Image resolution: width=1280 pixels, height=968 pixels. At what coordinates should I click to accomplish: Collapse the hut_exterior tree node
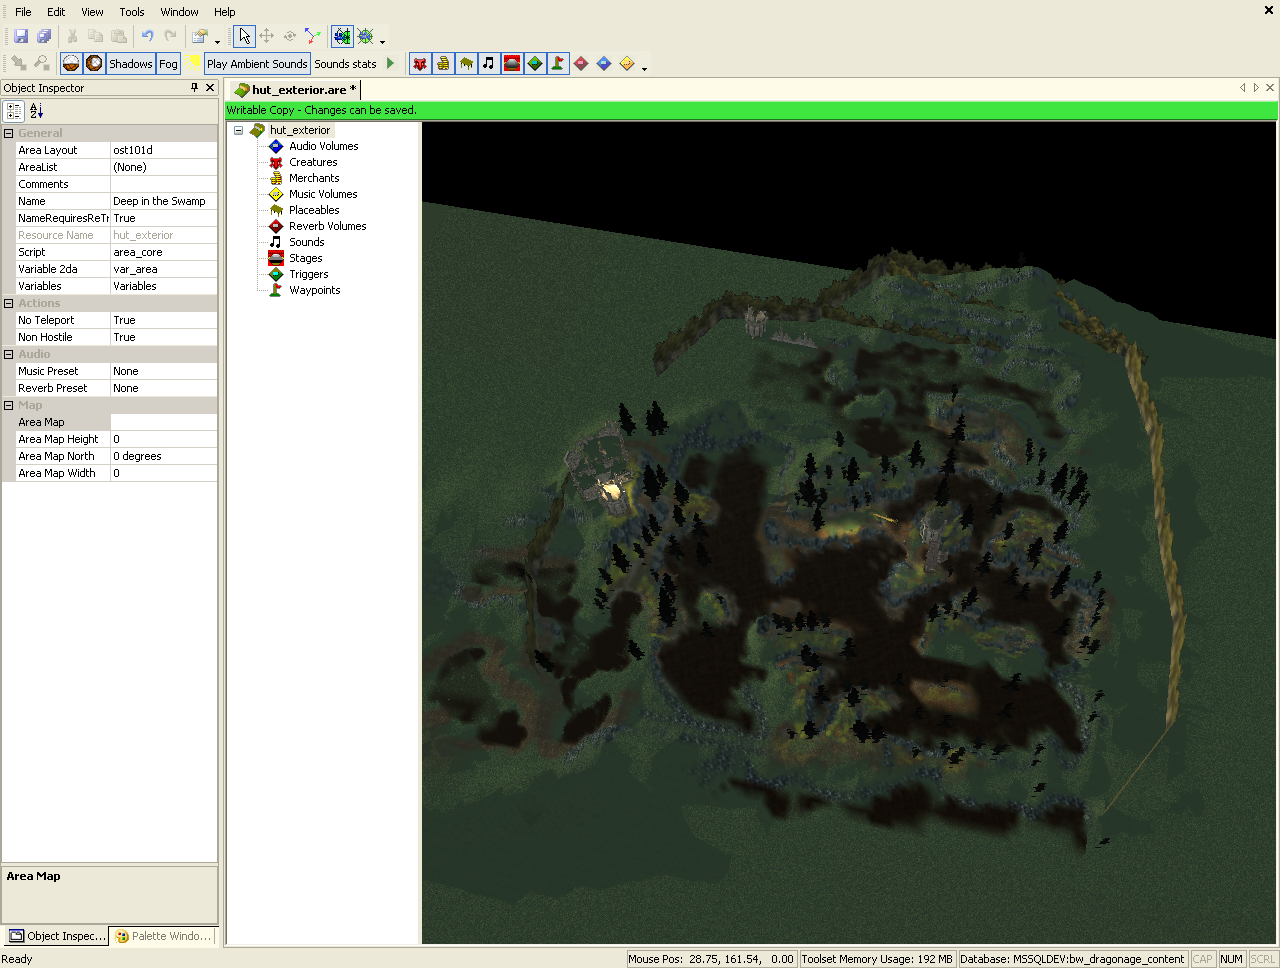point(238,130)
